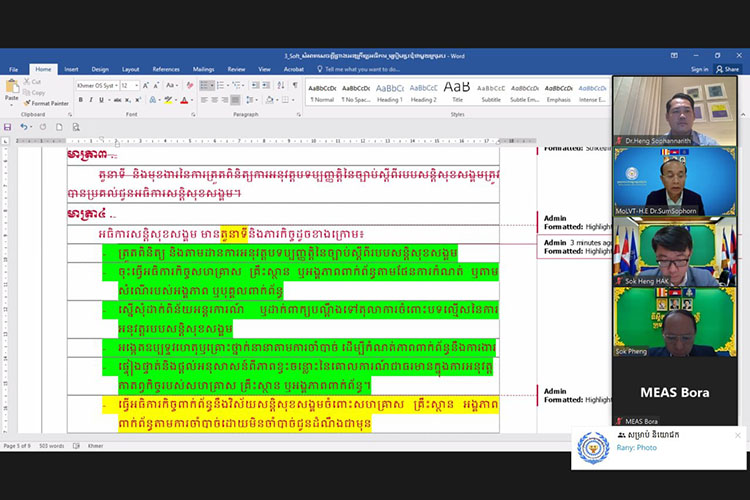
Task: Pick font color red A
Action: (x=184, y=100)
